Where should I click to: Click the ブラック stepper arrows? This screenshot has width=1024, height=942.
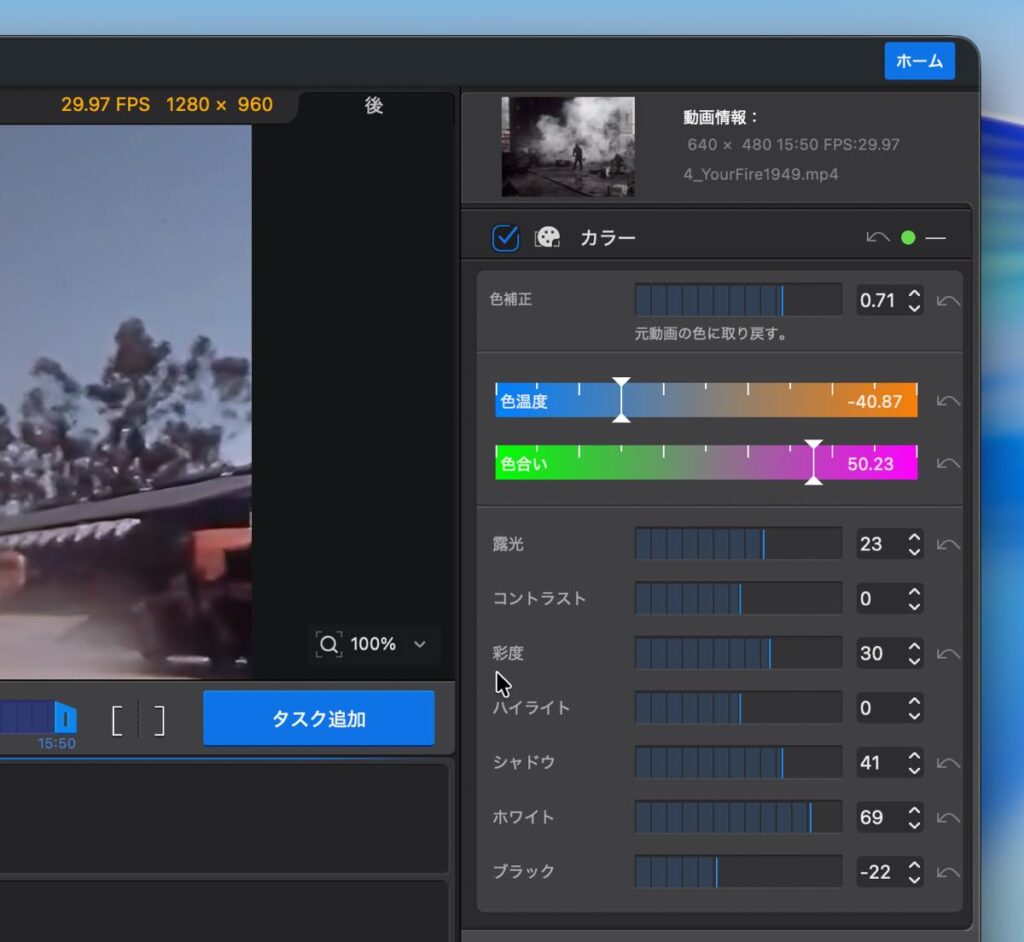pos(914,872)
